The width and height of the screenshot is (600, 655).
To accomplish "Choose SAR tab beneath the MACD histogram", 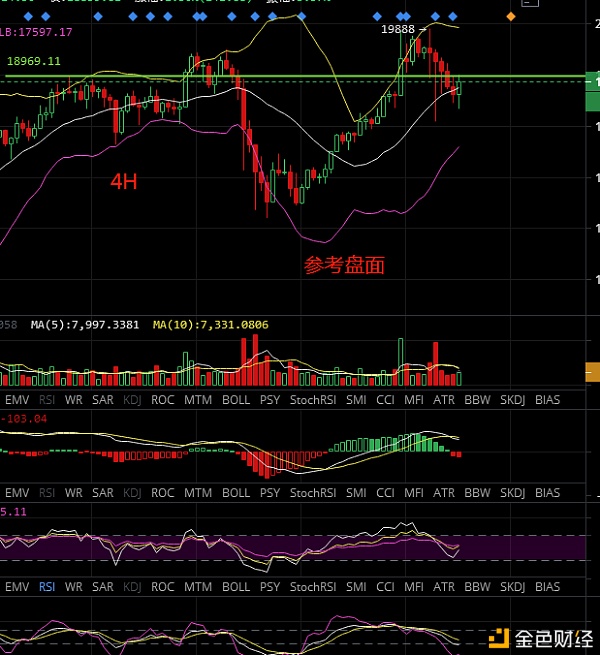I will point(103,493).
